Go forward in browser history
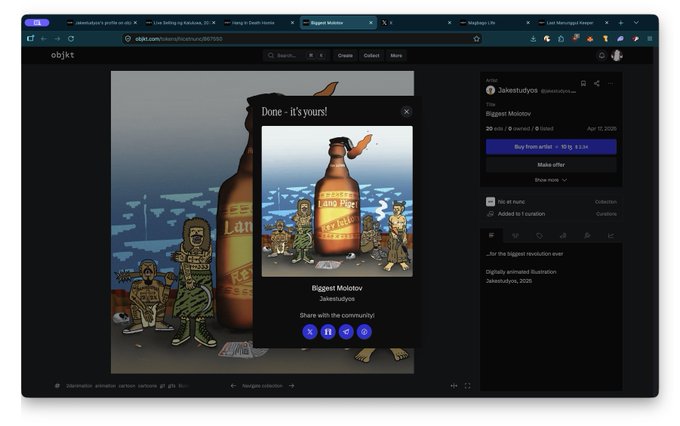This screenshot has width=680, height=426. [x=57, y=39]
